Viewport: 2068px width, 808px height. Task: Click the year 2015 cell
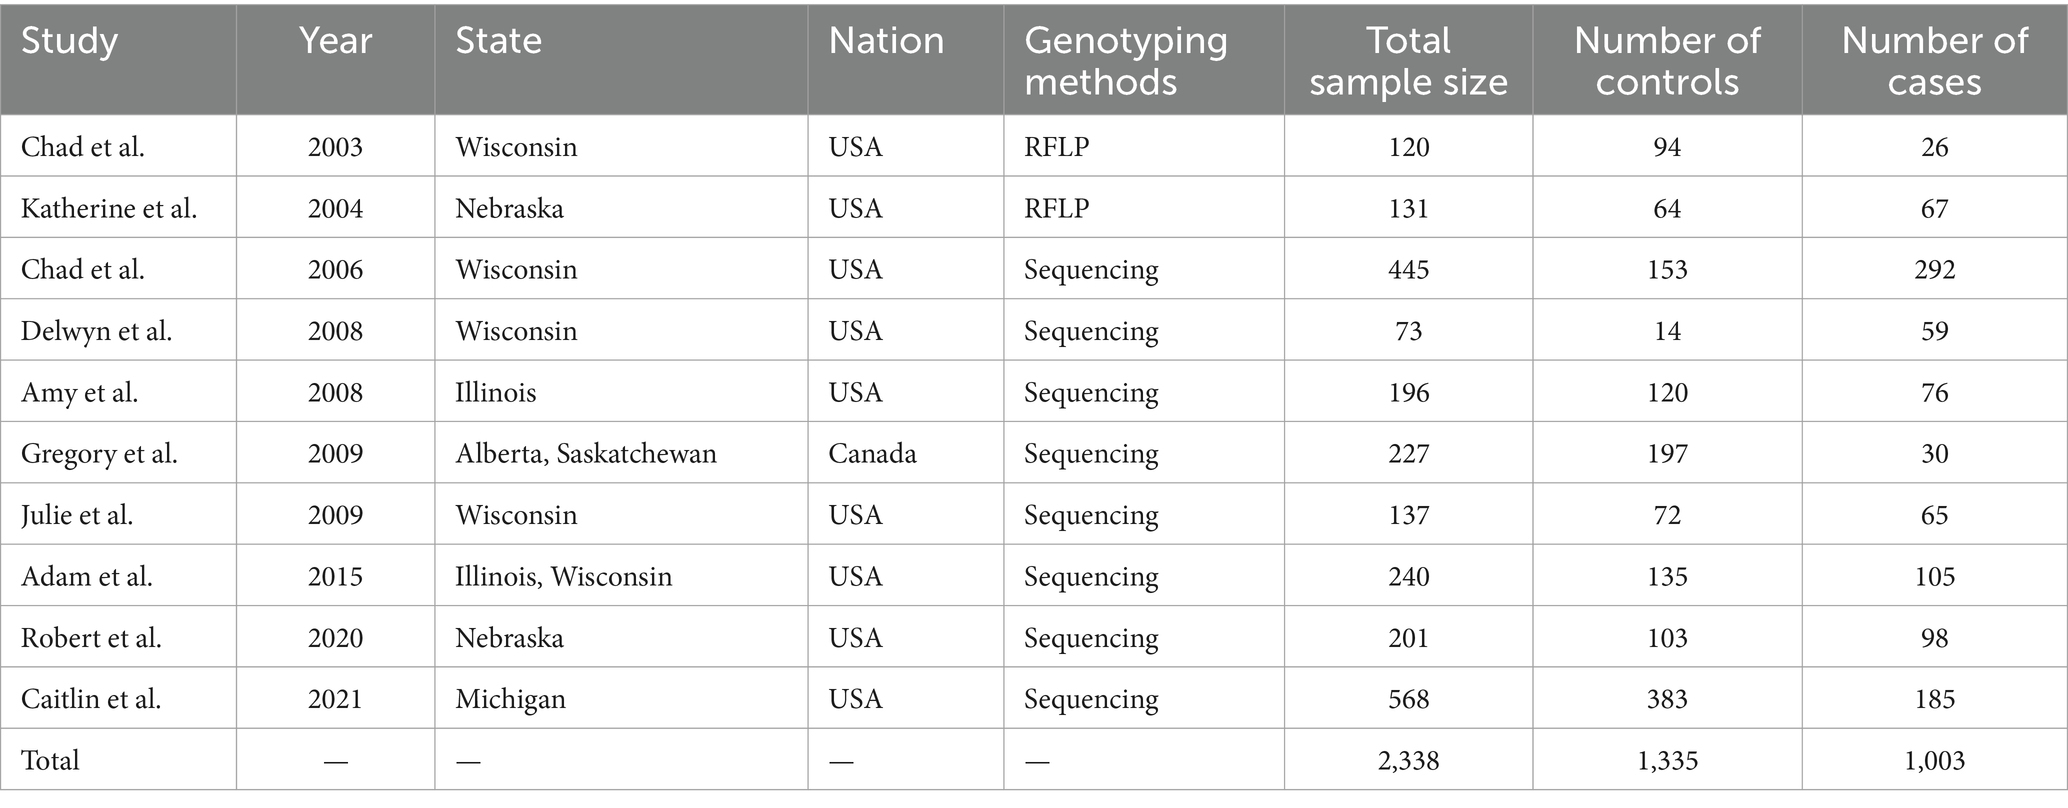[x=335, y=577]
